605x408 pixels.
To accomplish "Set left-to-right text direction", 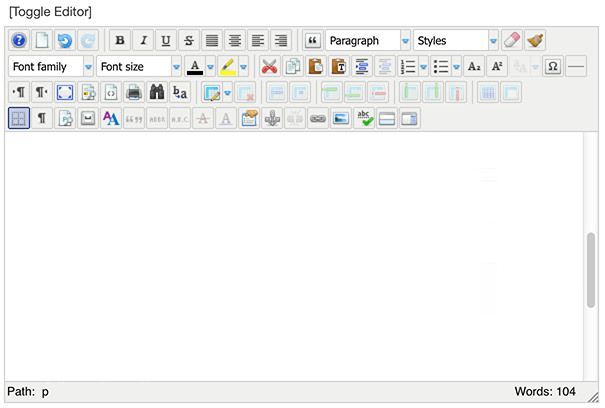I will 19,92.
